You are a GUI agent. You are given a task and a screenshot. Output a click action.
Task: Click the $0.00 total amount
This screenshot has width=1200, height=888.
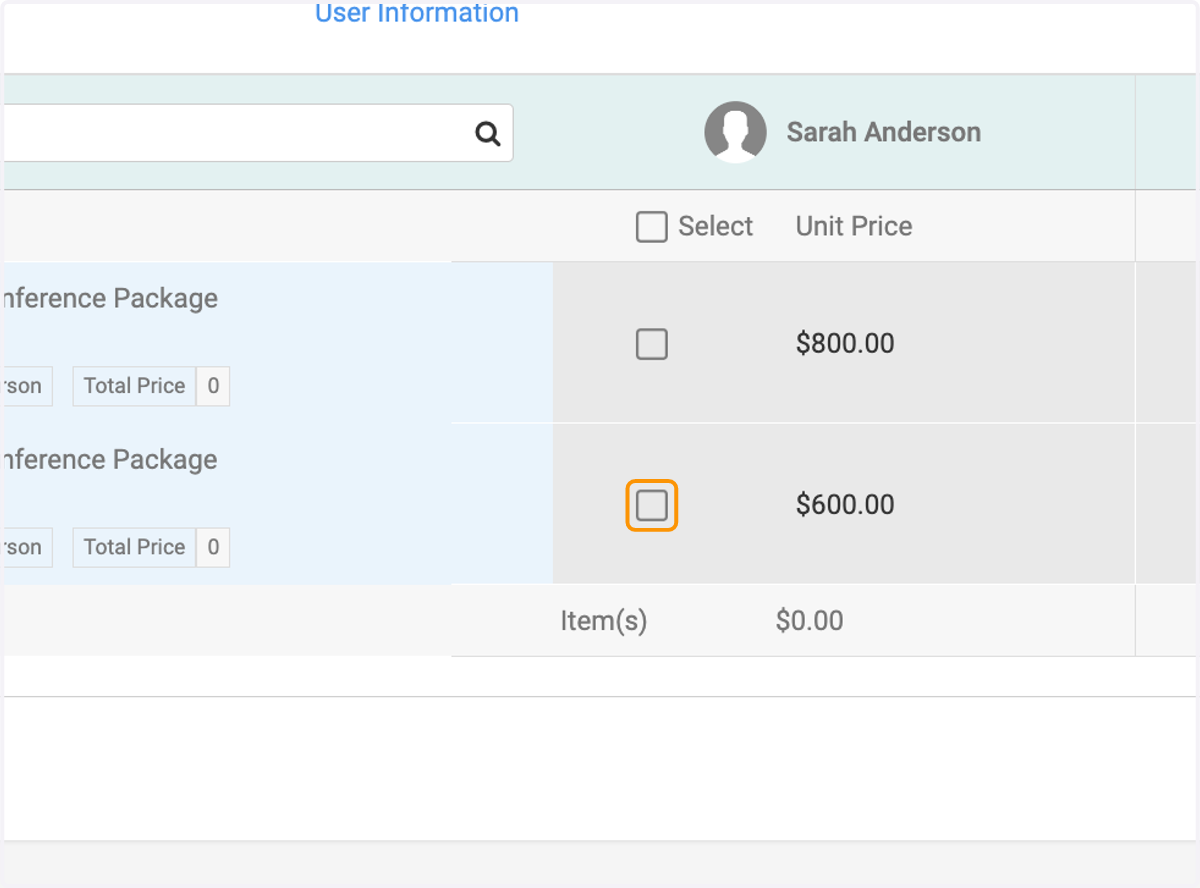pyautogui.click(x=809, y=621)
